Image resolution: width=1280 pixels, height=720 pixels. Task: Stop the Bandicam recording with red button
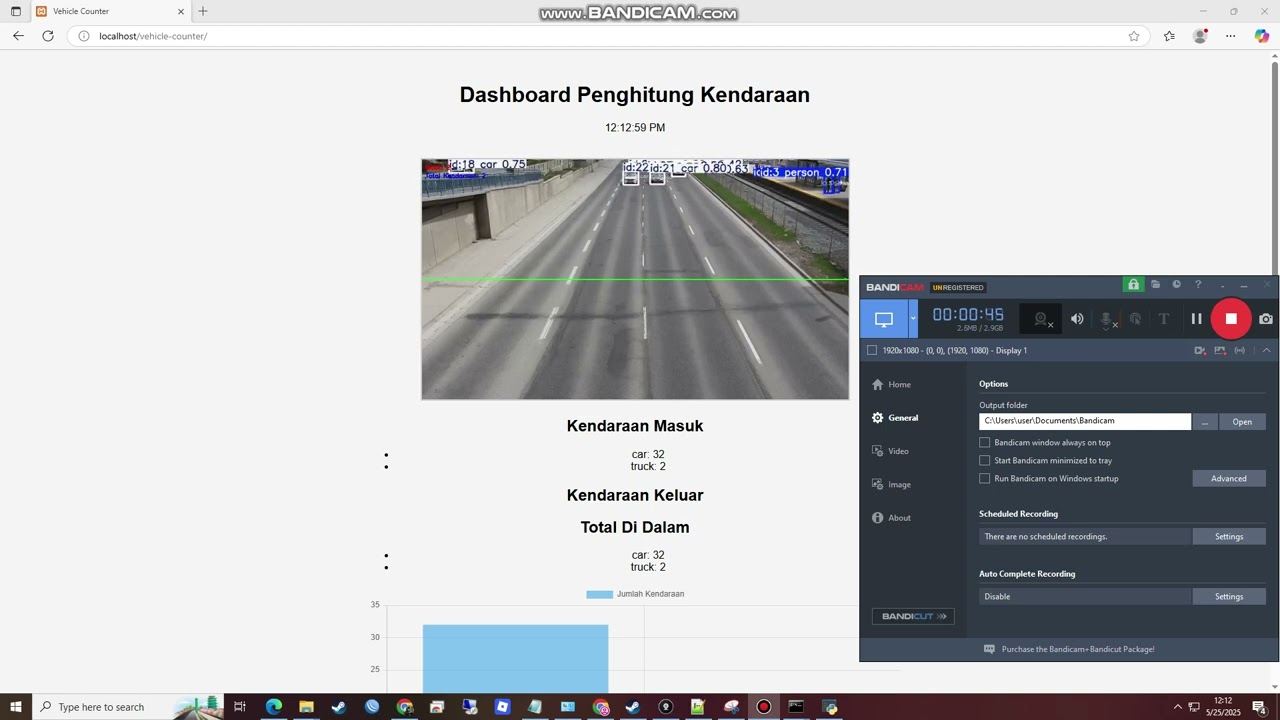click(x=1231, y=319)
